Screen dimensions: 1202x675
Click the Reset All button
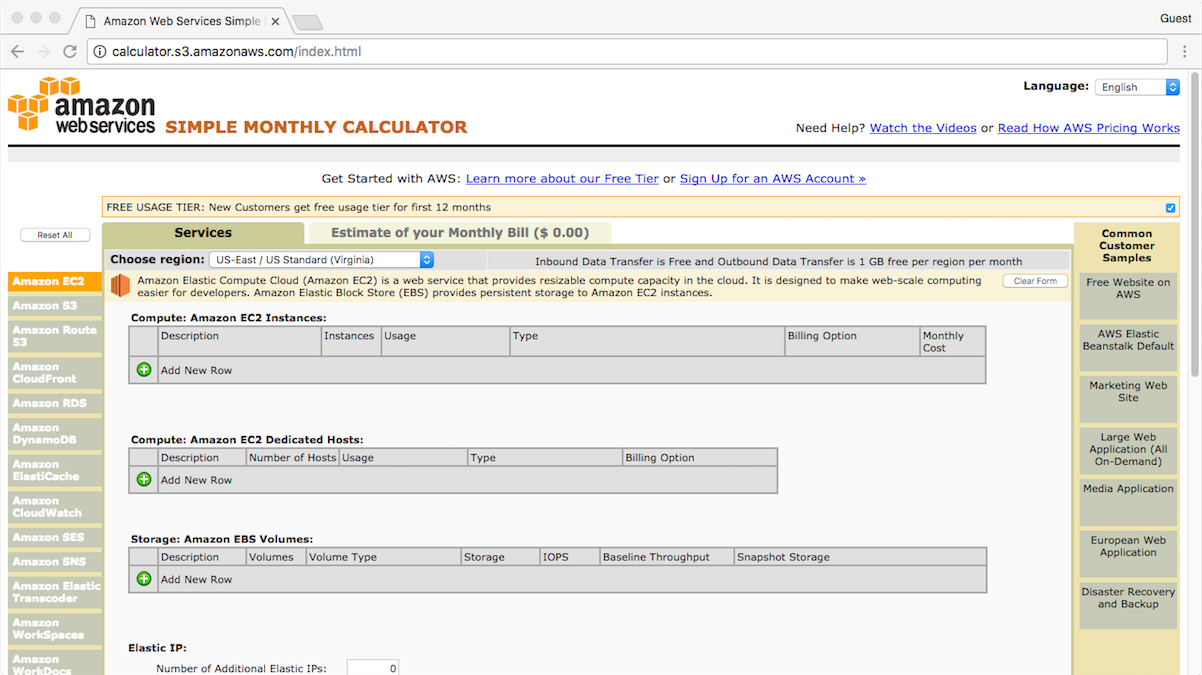[55, 235]
